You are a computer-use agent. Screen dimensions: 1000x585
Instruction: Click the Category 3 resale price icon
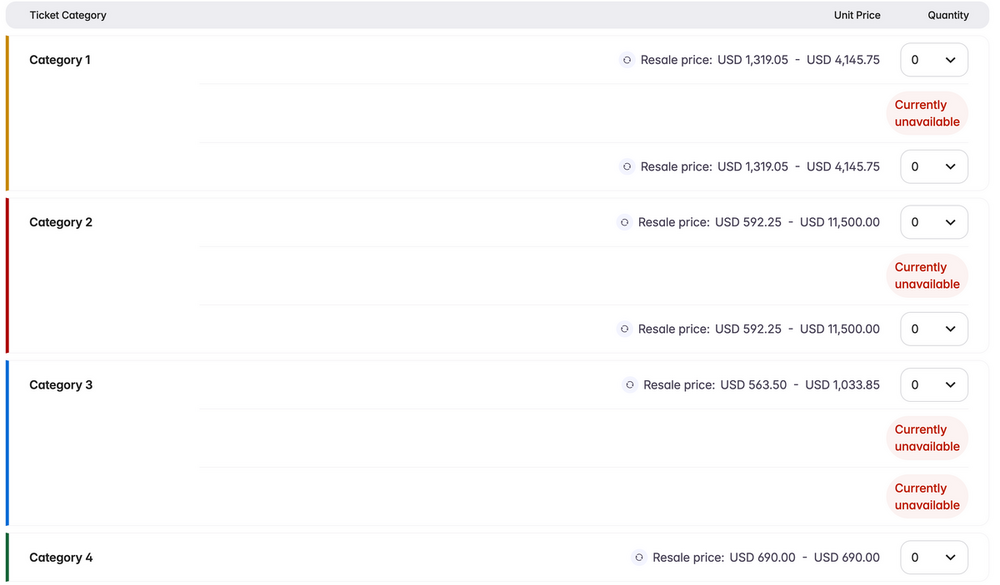click(x=630, y=385)
